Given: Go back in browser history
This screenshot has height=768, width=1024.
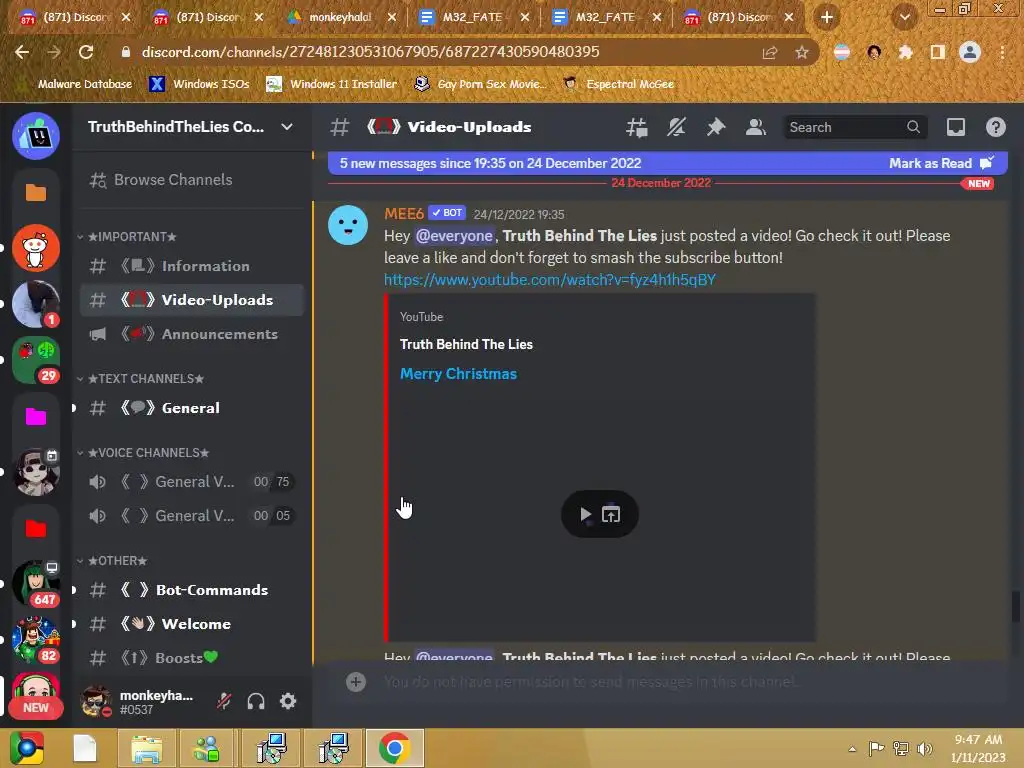Looking at the screenshot, I should pos(22,52).
